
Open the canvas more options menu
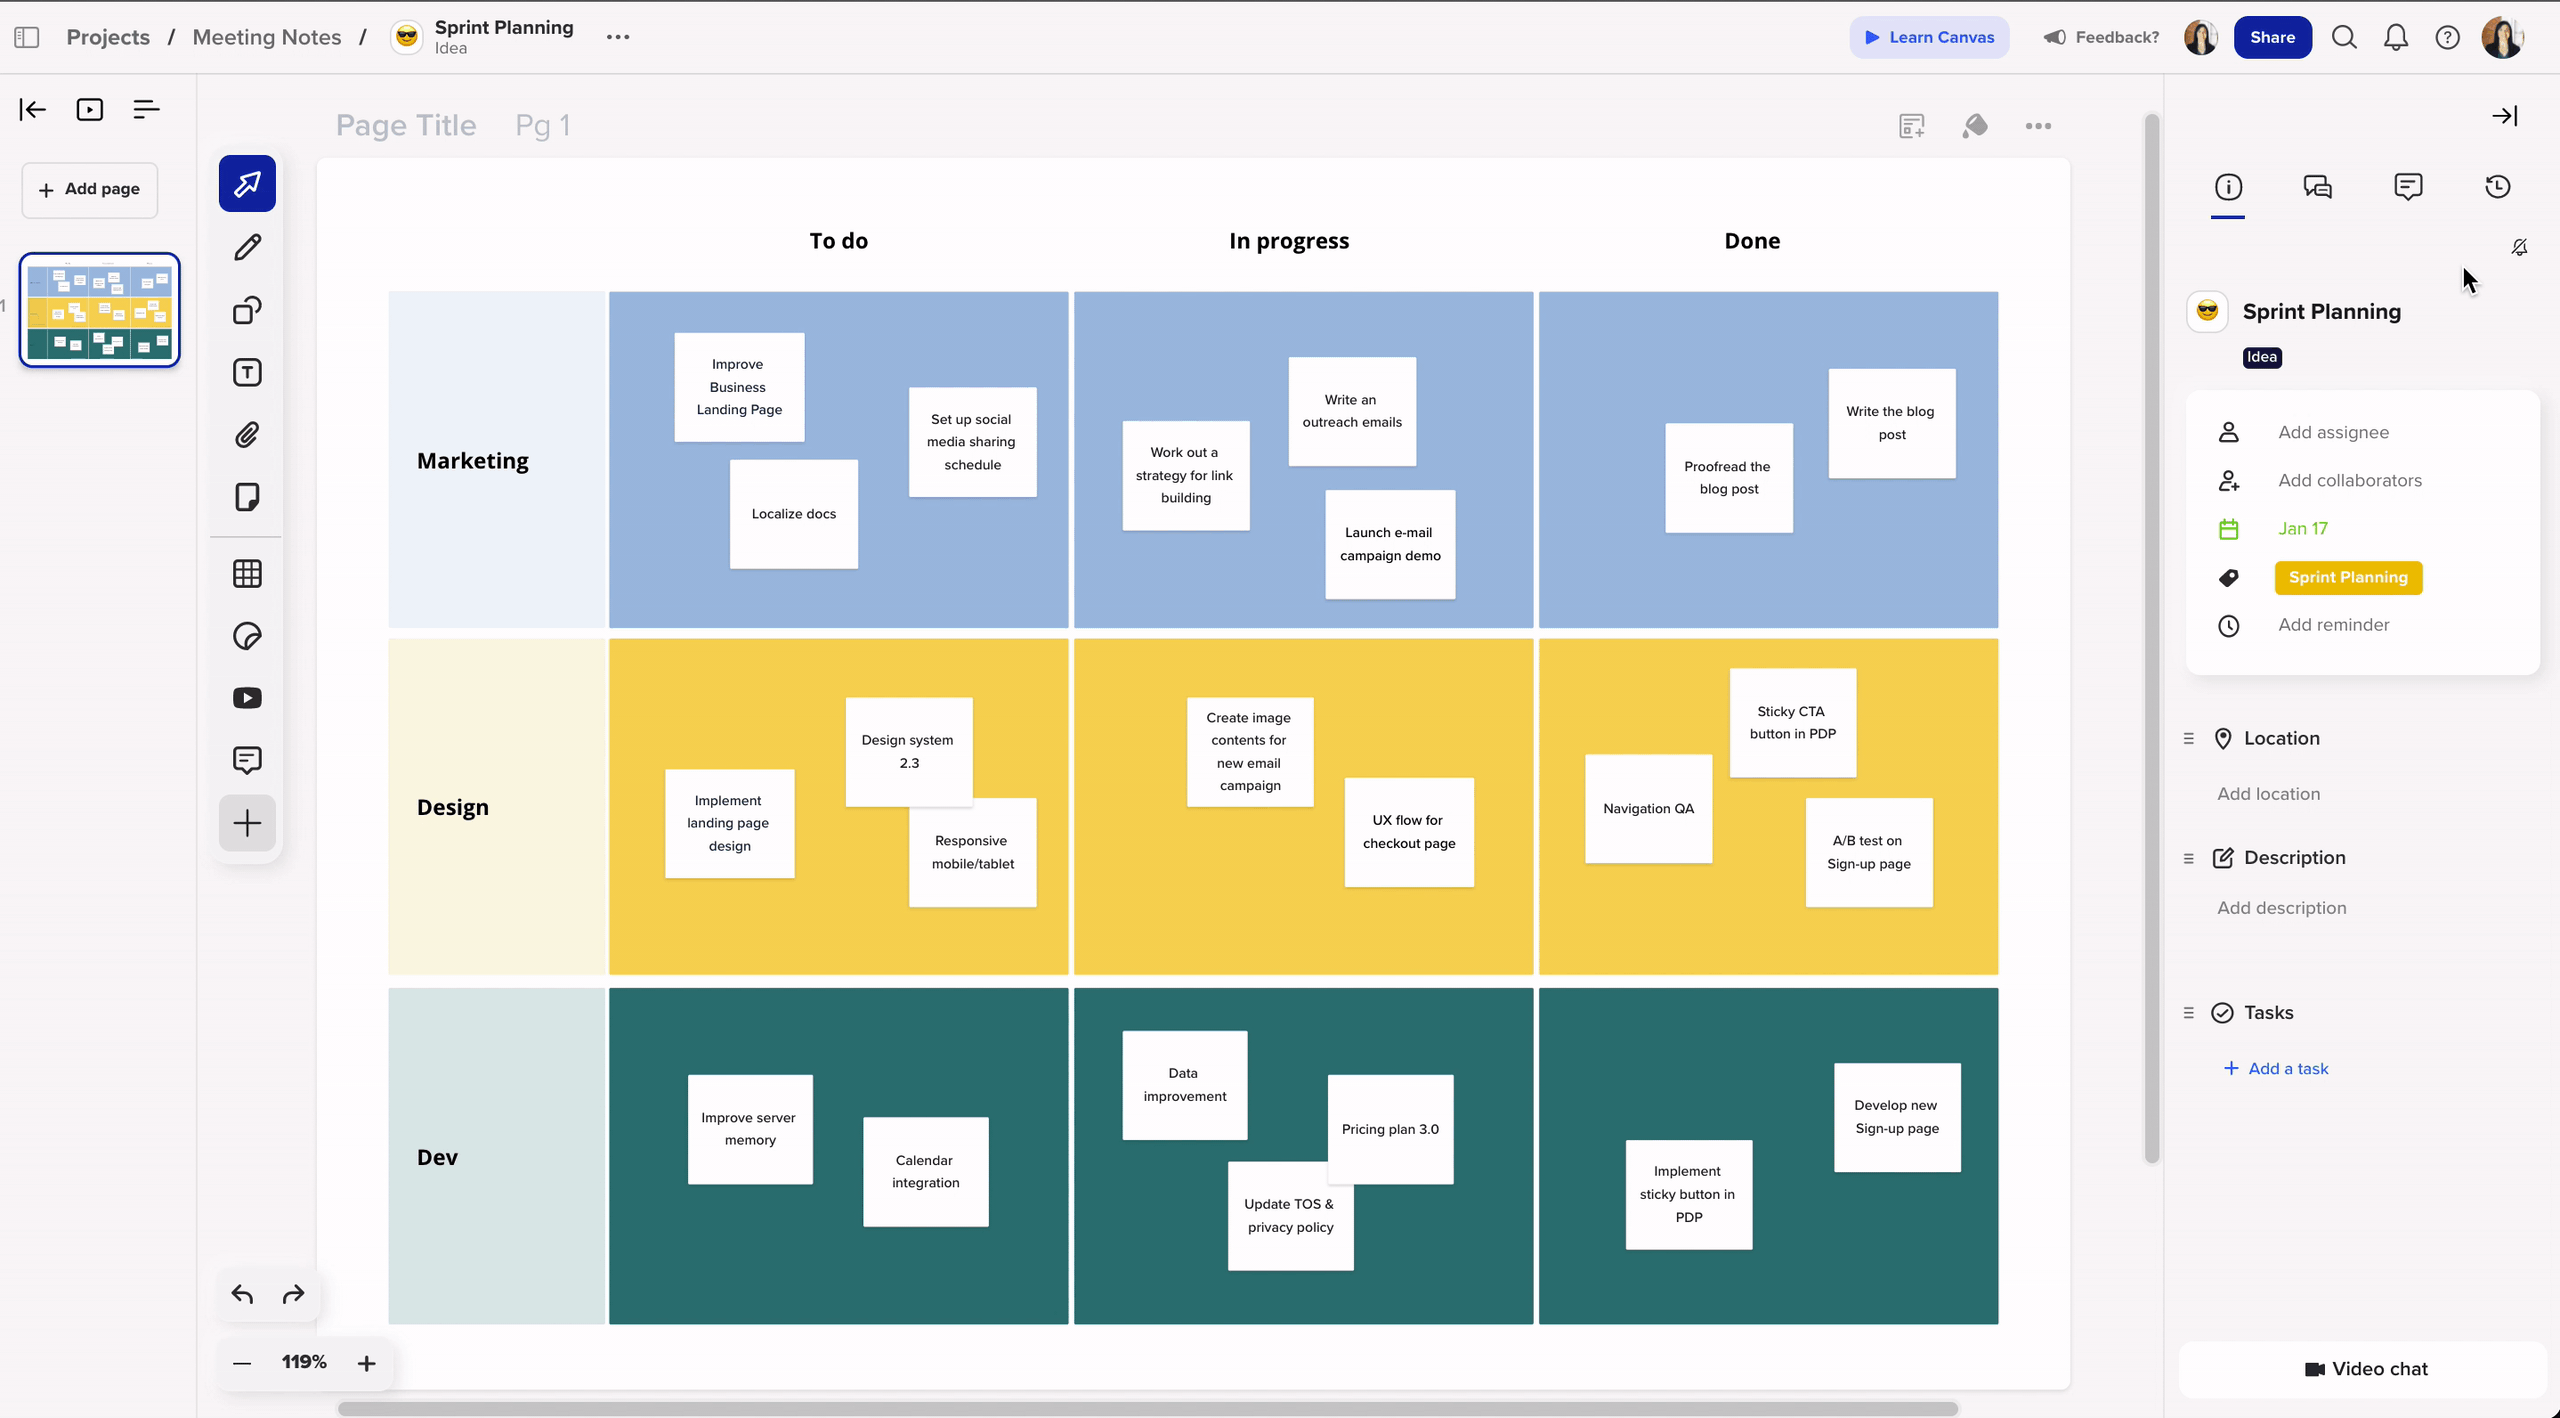click(x=2038, y=126)
